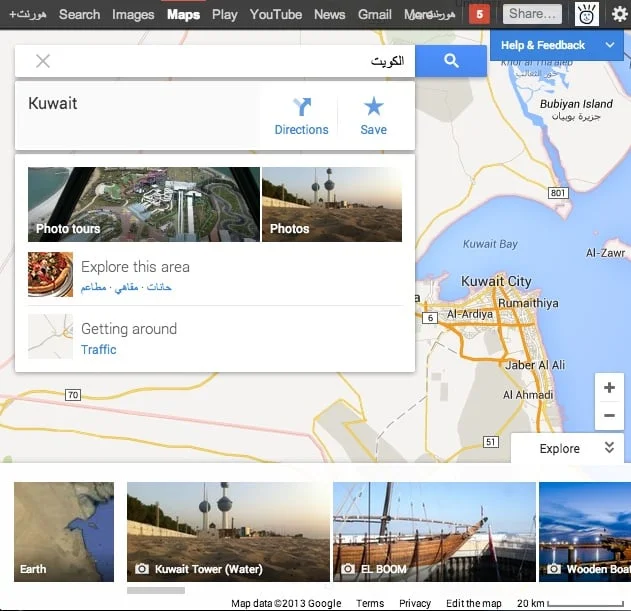631x611 pixels.
Task: Switch to the Earth view thumbnail
Action: [64, 532]
